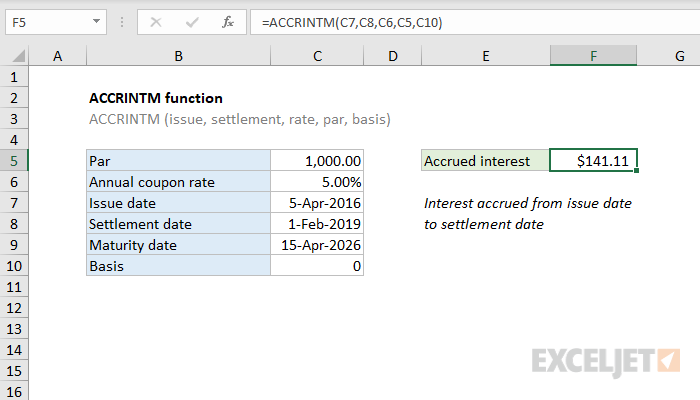Select the cell with date 15-Apr-2026

[x=317, y=245]
